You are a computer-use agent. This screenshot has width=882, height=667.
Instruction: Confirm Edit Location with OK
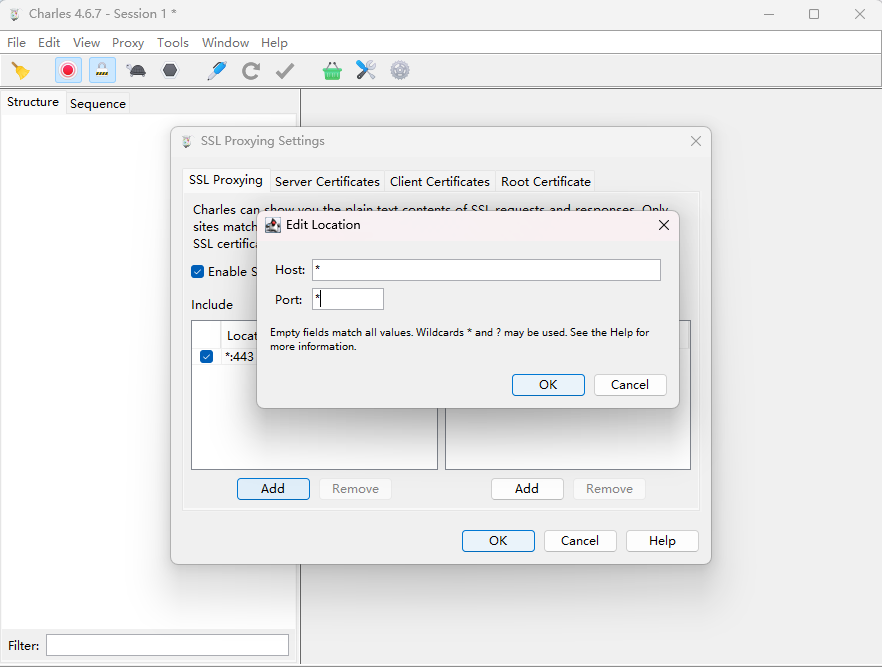(548, 385)
